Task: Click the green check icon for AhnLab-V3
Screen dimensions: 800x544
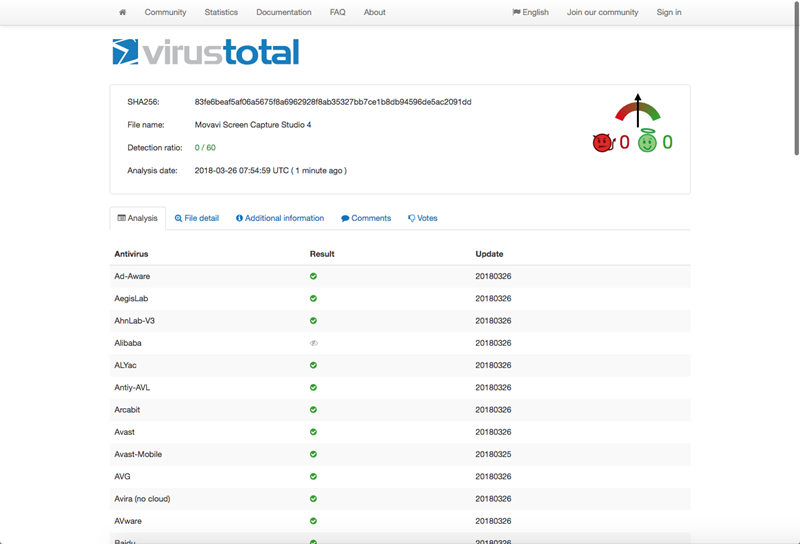Action: coord(313,320)
